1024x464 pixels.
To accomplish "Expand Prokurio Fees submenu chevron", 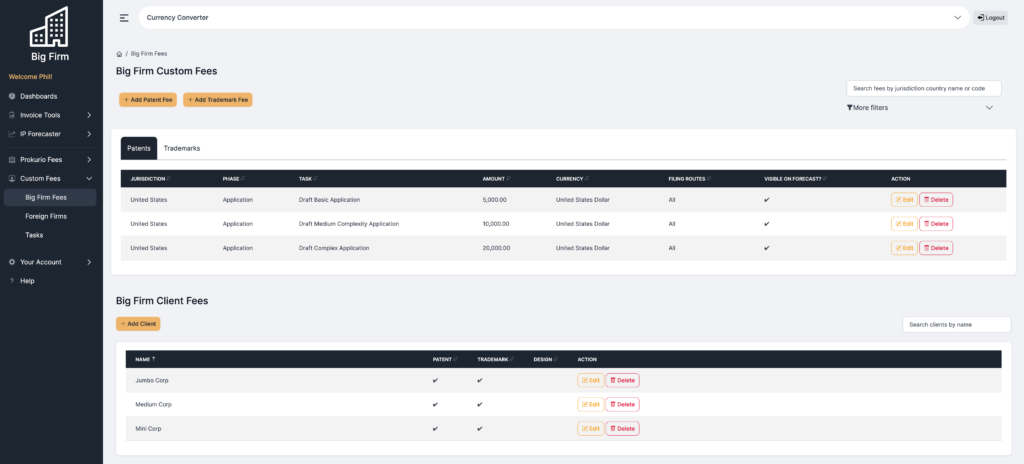I will [89, 159].
